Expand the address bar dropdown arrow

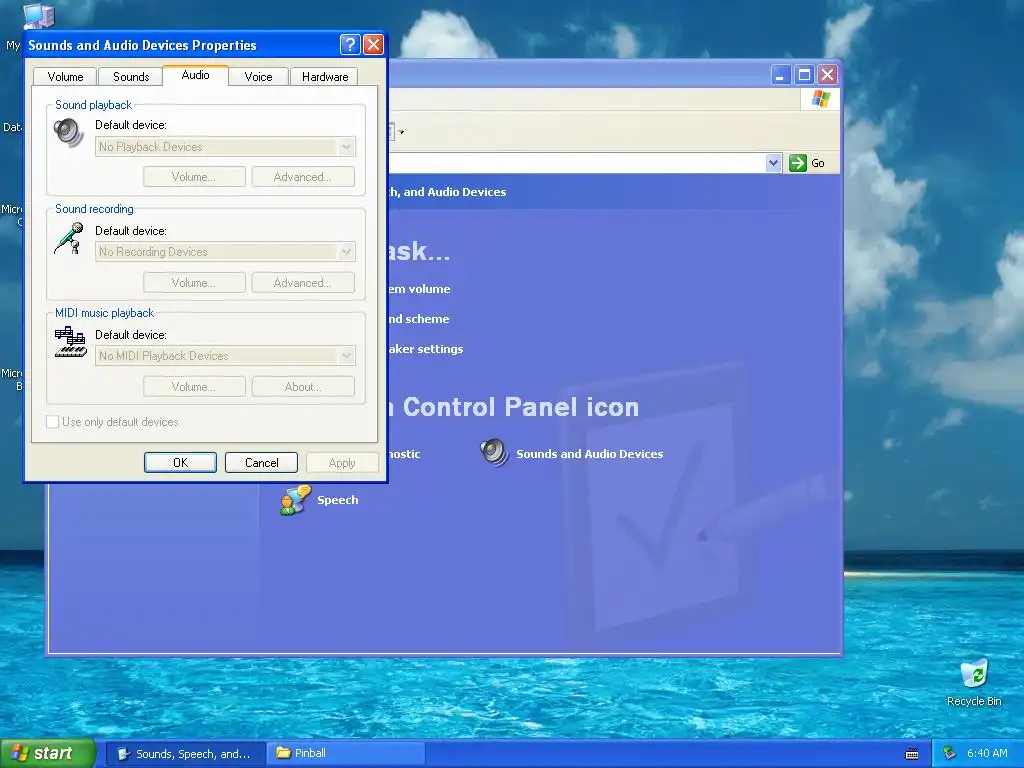point(773,163)
